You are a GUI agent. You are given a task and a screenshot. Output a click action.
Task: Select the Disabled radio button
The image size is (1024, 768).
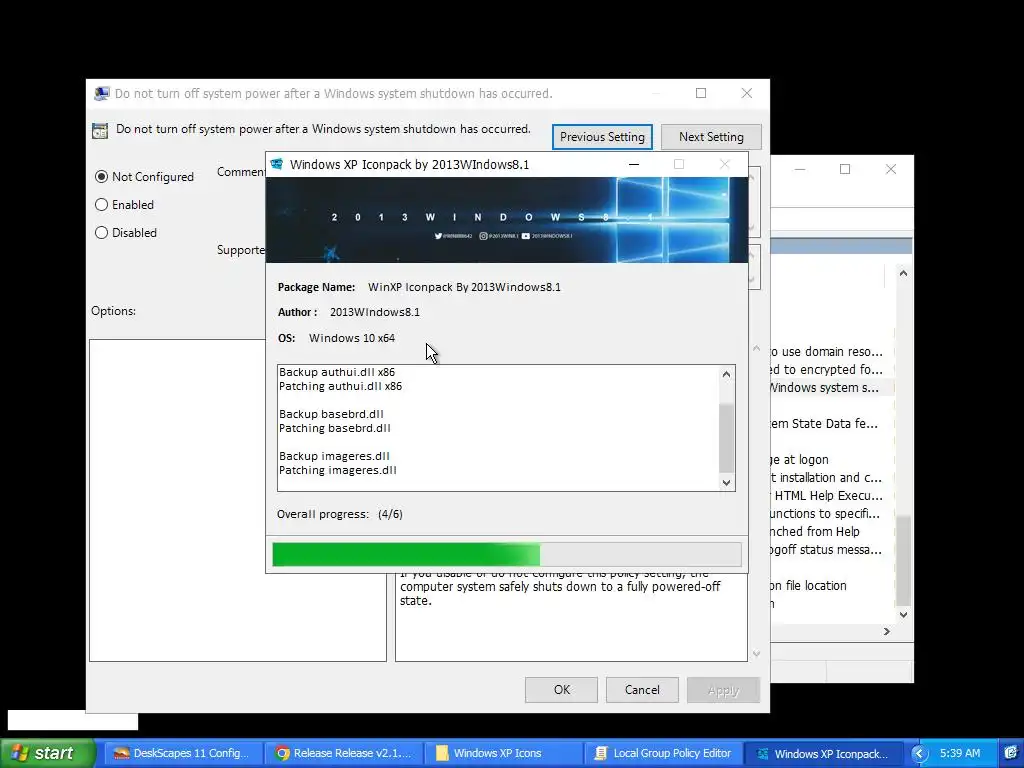(101, 232)
